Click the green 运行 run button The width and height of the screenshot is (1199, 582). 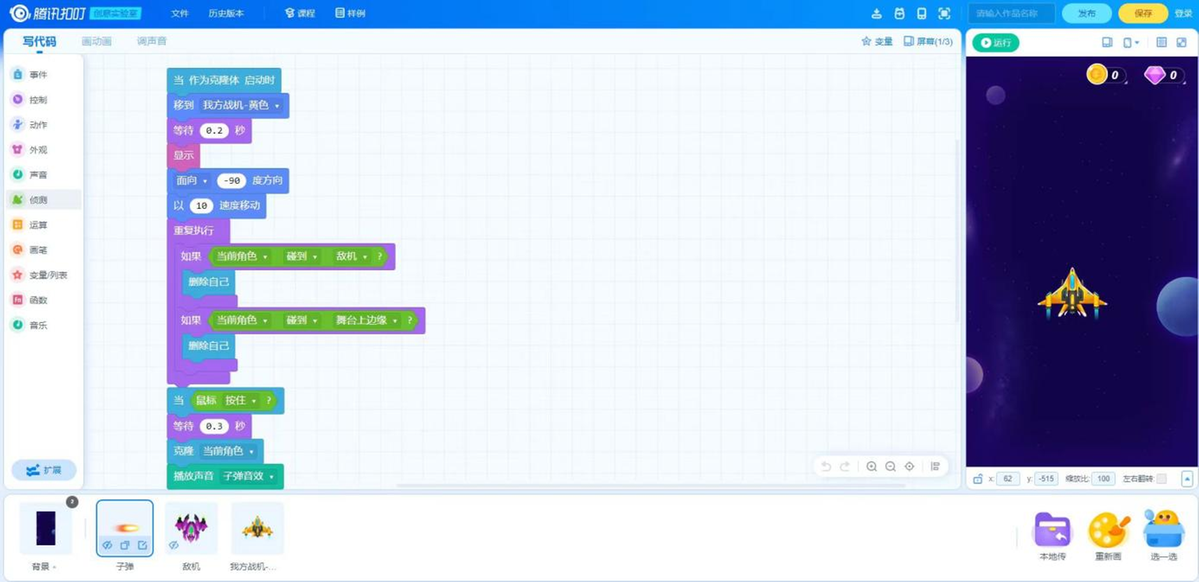(x=996, y=43)
